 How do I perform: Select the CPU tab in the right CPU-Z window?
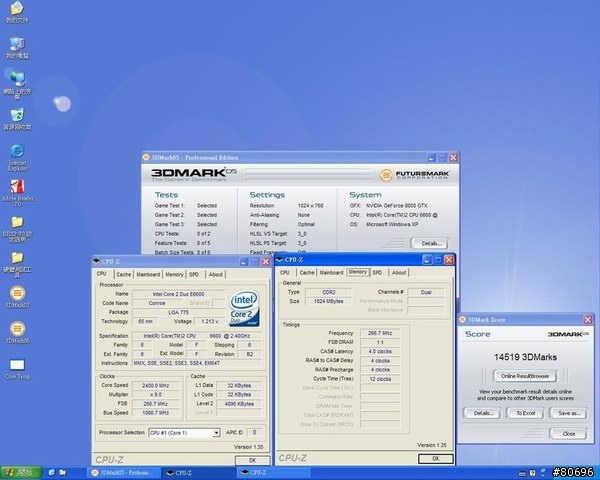(x=285, y=273)
